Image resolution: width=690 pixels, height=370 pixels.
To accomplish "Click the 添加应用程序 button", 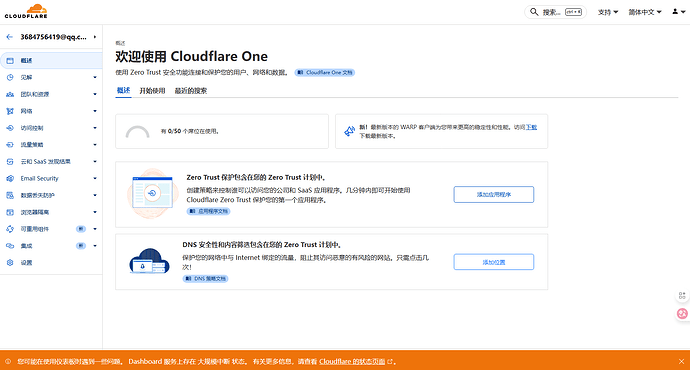I will click(494, 194).
